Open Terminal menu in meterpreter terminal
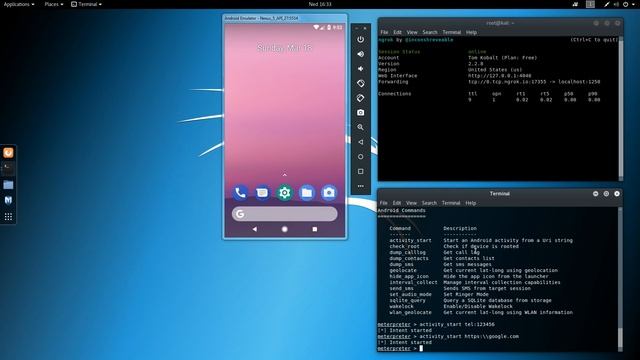The width and height of the screenshot is (640, 360). pyautogui.click(x=451, y=203)
